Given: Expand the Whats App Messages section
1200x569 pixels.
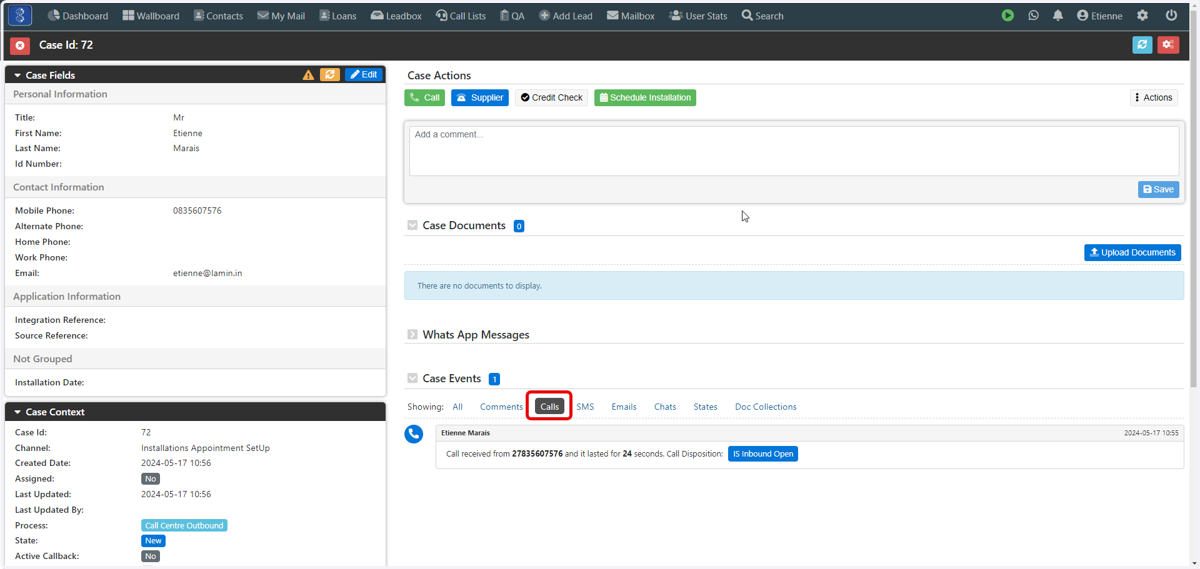Looking at the screenshot, I should 412,335.
